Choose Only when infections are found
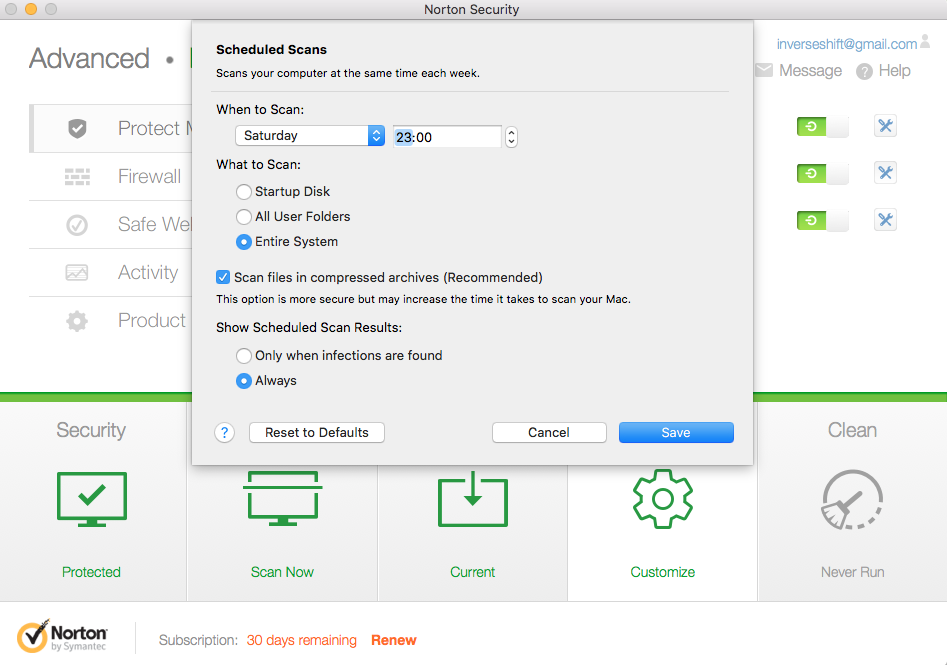This screenshot has width=947, height=665. point(244,356)
